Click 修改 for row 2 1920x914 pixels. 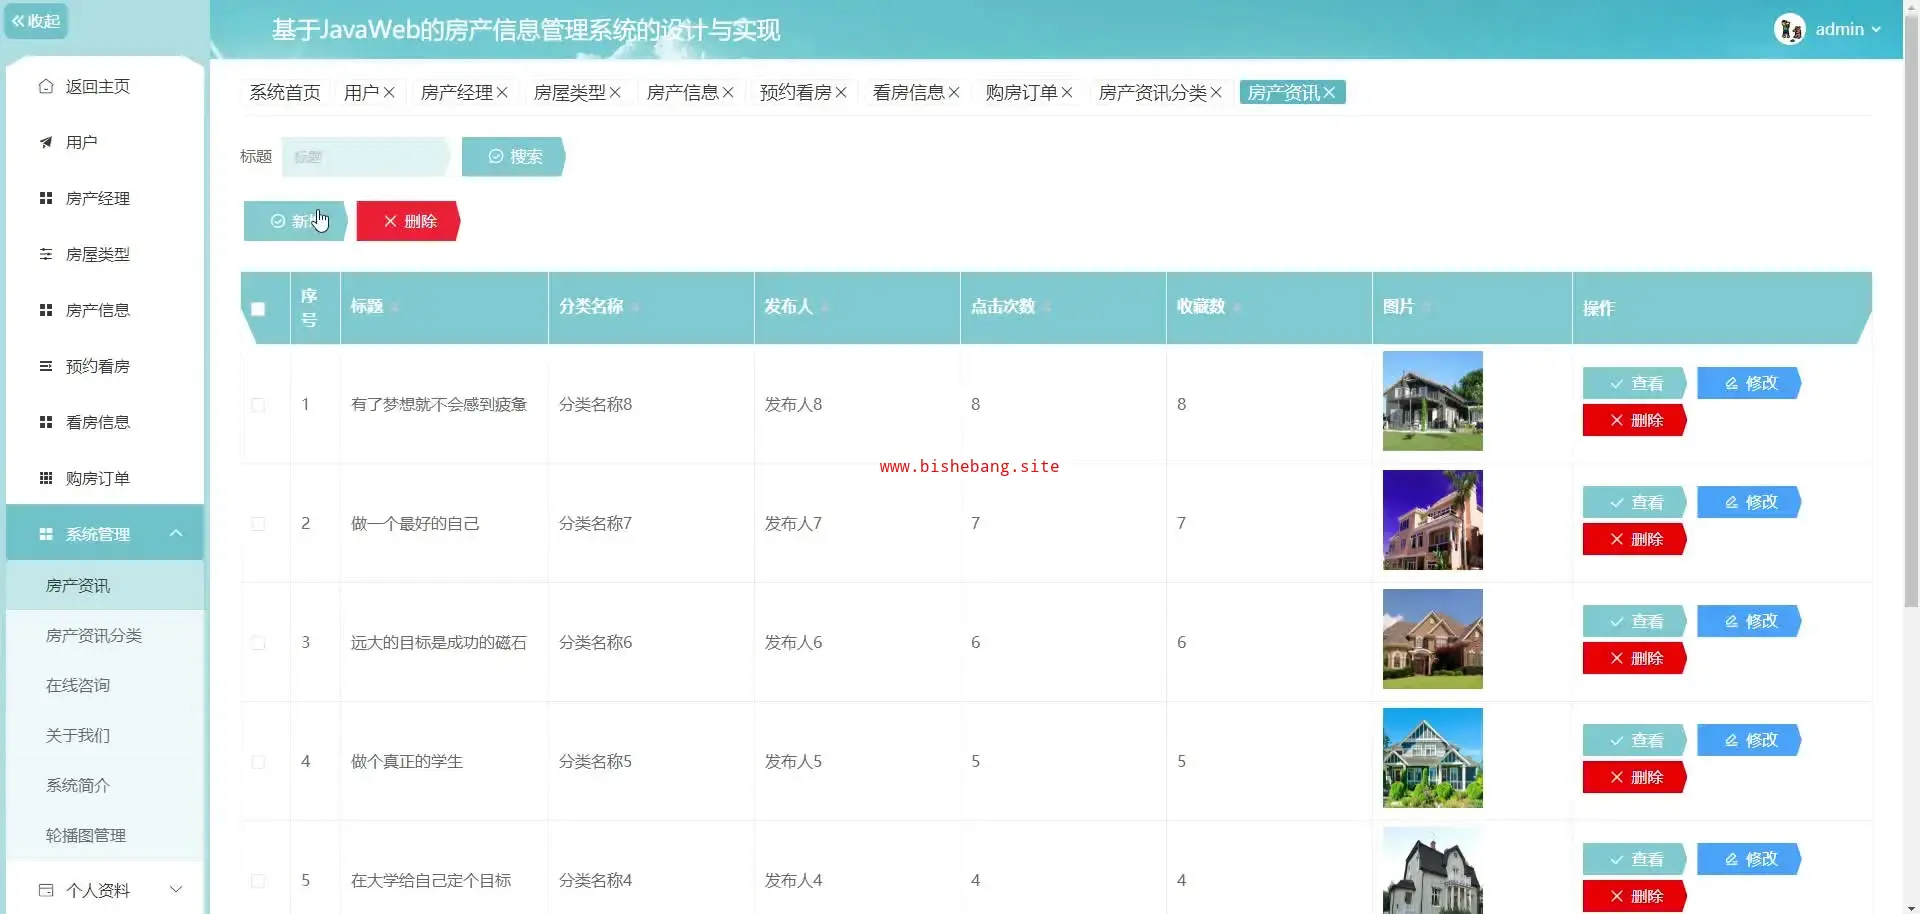click(1750, 502)
